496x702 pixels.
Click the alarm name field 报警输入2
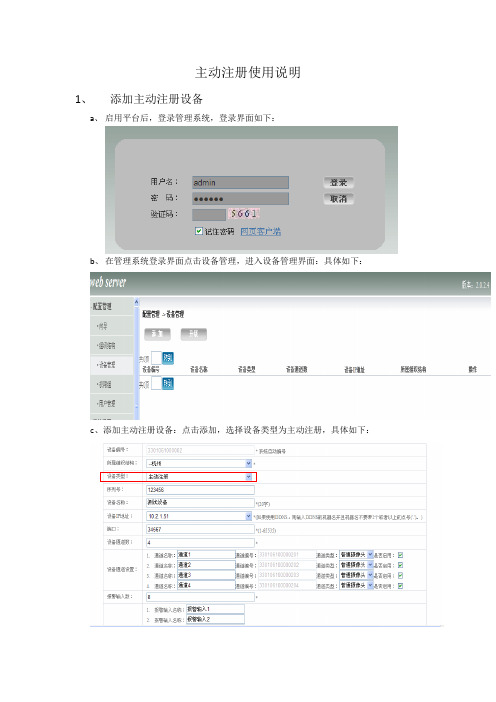215,619
